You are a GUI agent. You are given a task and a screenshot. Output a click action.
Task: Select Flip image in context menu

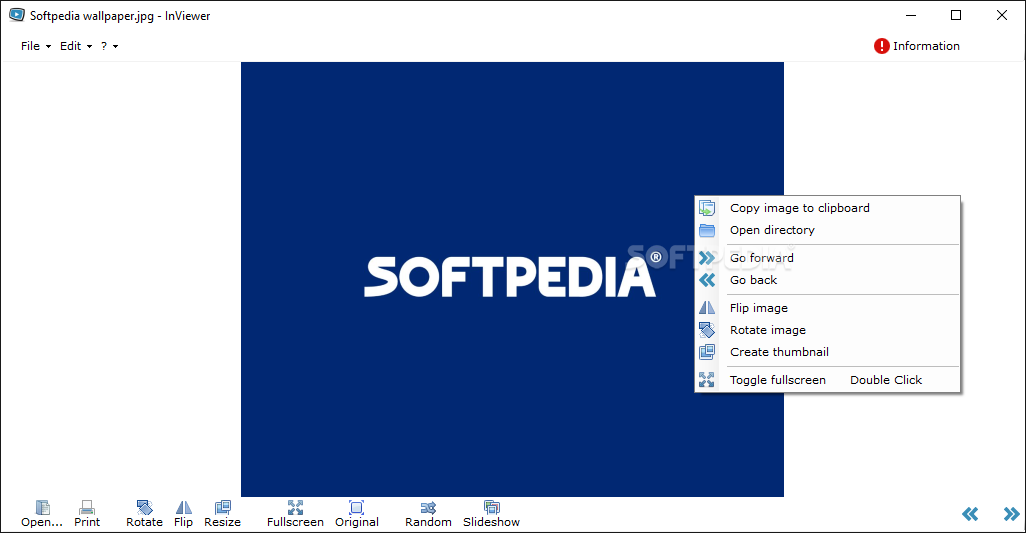coord(828,308)
